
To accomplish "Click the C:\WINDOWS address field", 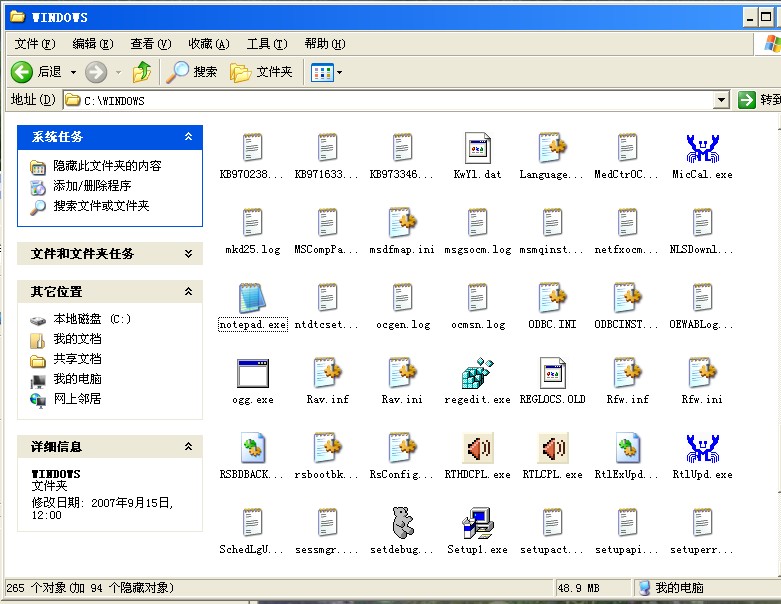I will coord(389,101).
